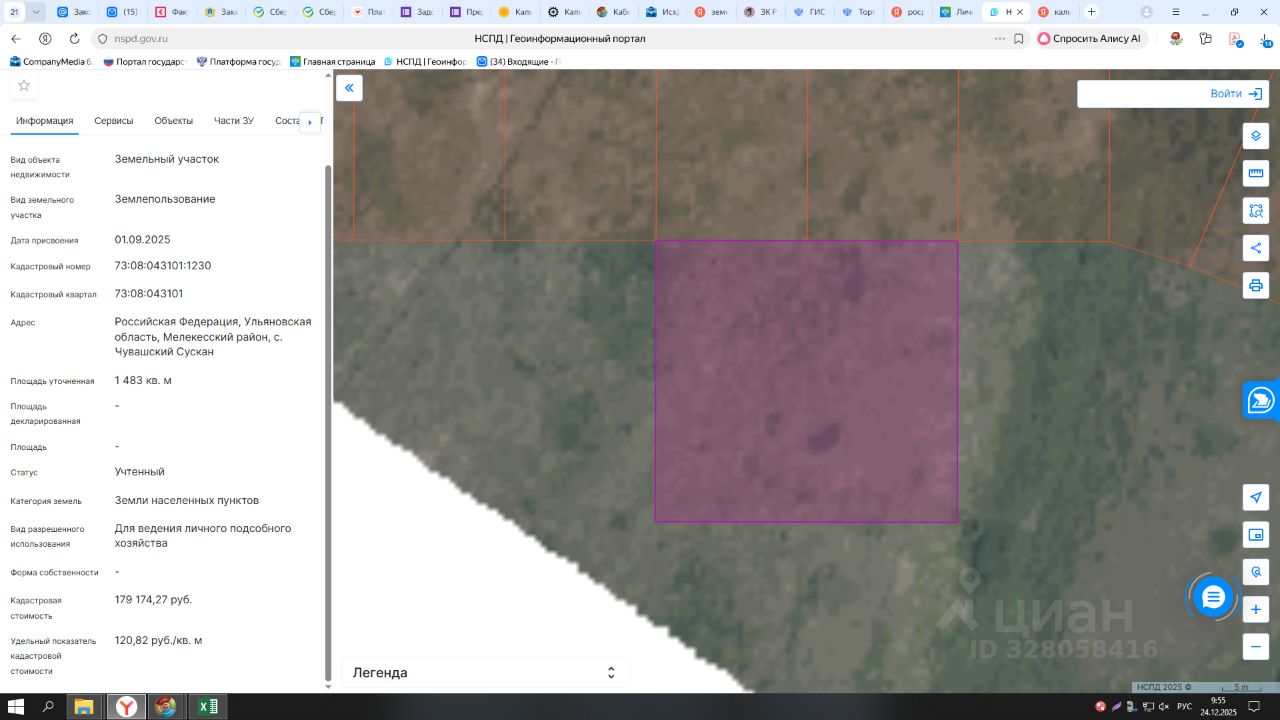The width and height of the screenshot is (1280, 720).
Task: Select the status value Учтенный
Action: pos(140,472)
